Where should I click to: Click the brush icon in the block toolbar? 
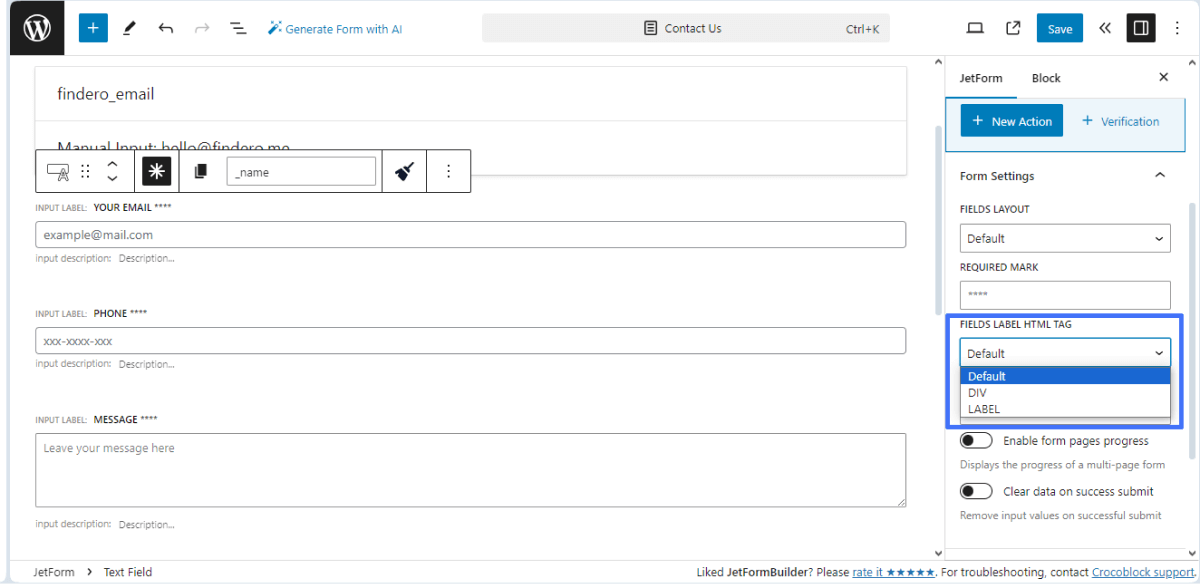(x=404, y=170)
